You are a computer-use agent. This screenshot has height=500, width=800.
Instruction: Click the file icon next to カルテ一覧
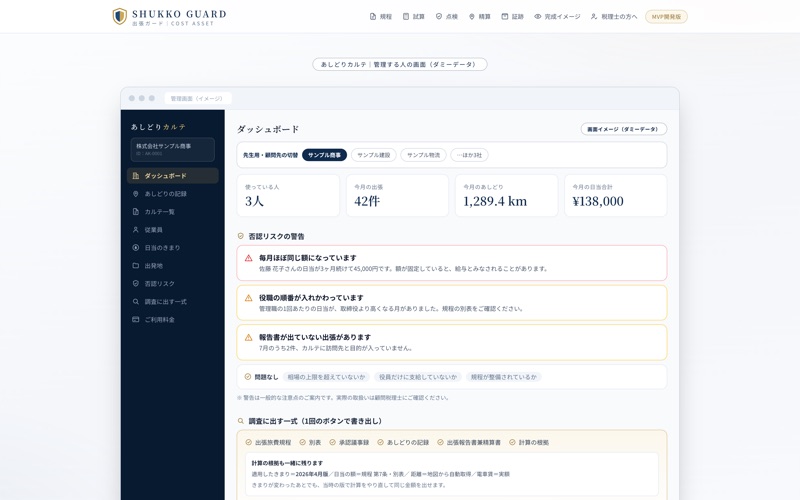136,212
